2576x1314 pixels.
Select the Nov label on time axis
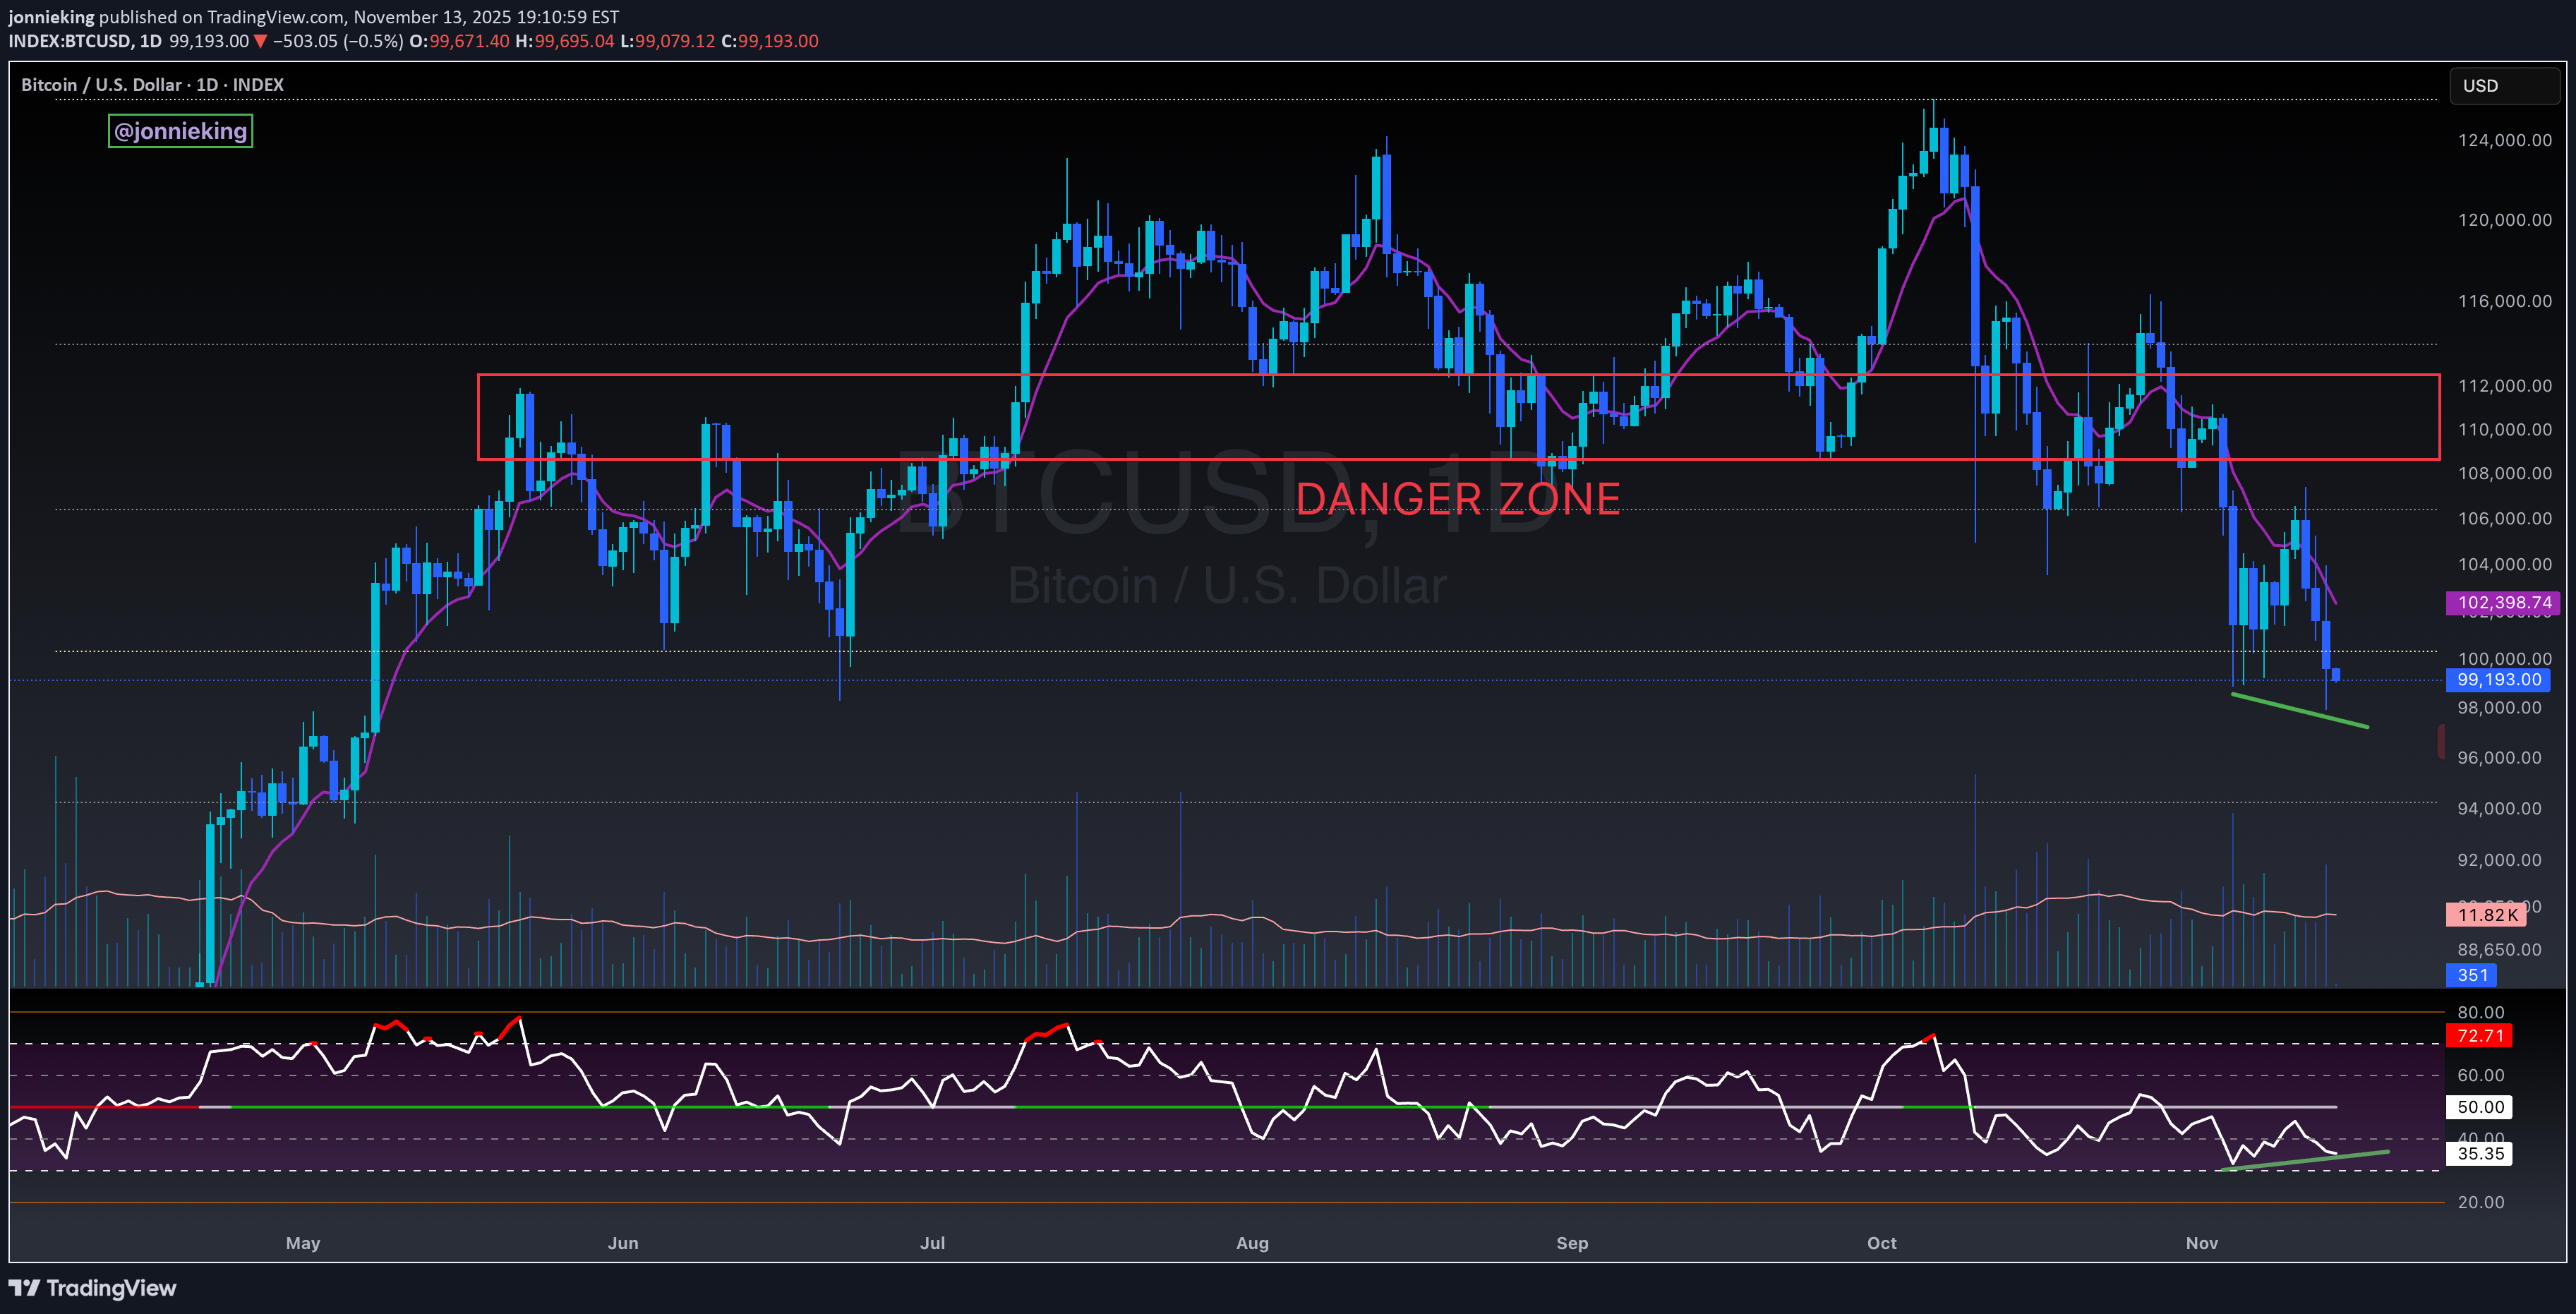coord(2201,1242)
